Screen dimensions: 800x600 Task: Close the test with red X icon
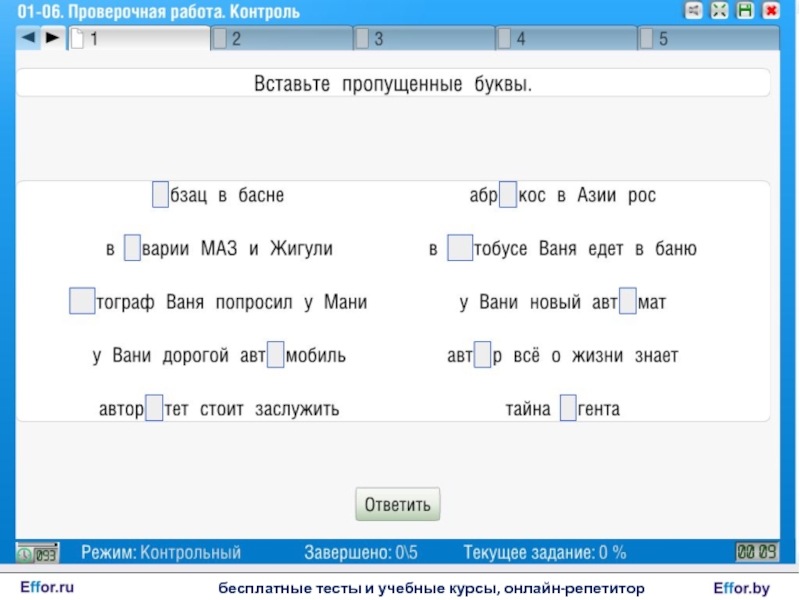(x=771, y=11)
